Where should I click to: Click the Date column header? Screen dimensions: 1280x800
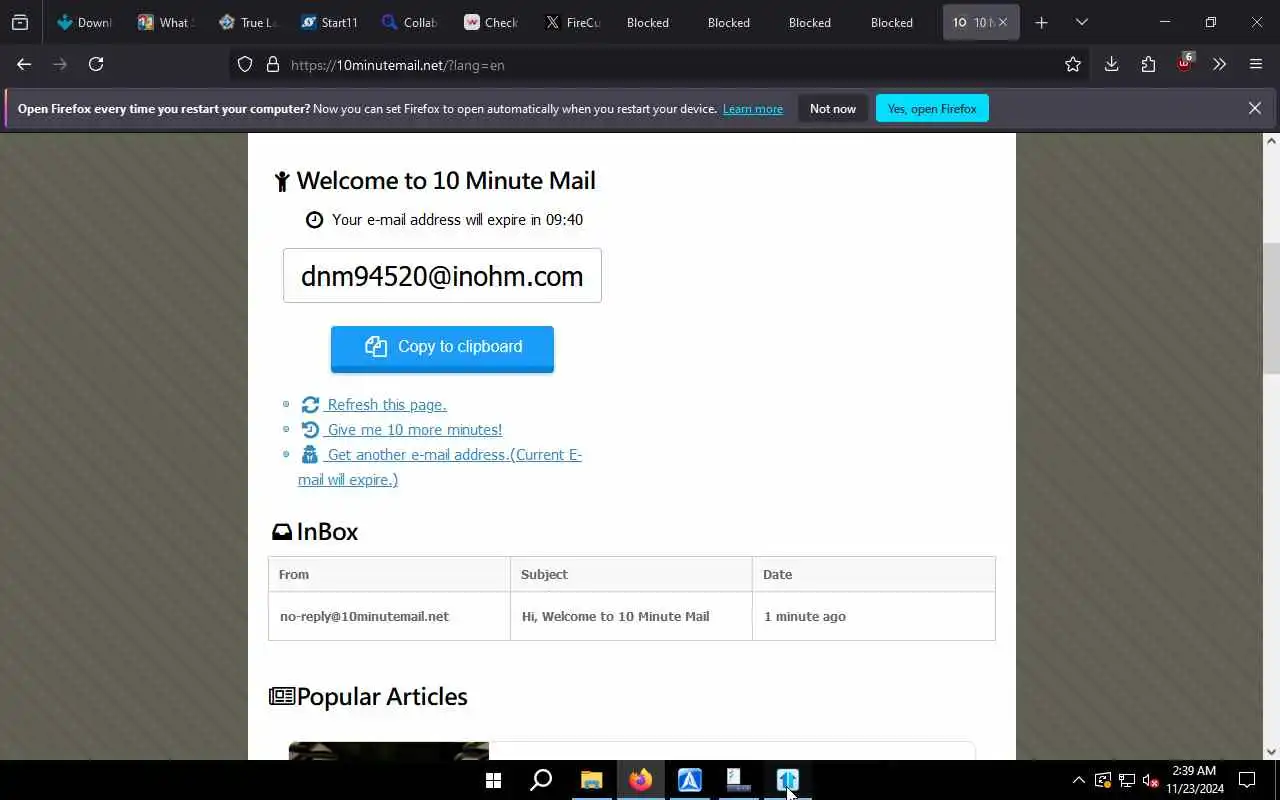coord(873,574)
